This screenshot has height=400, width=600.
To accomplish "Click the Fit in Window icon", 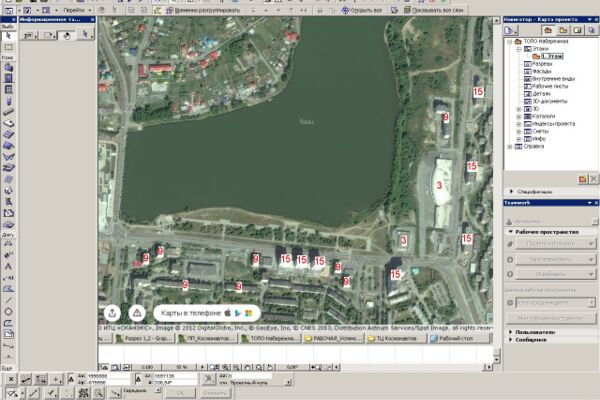I will click(259, 367).
